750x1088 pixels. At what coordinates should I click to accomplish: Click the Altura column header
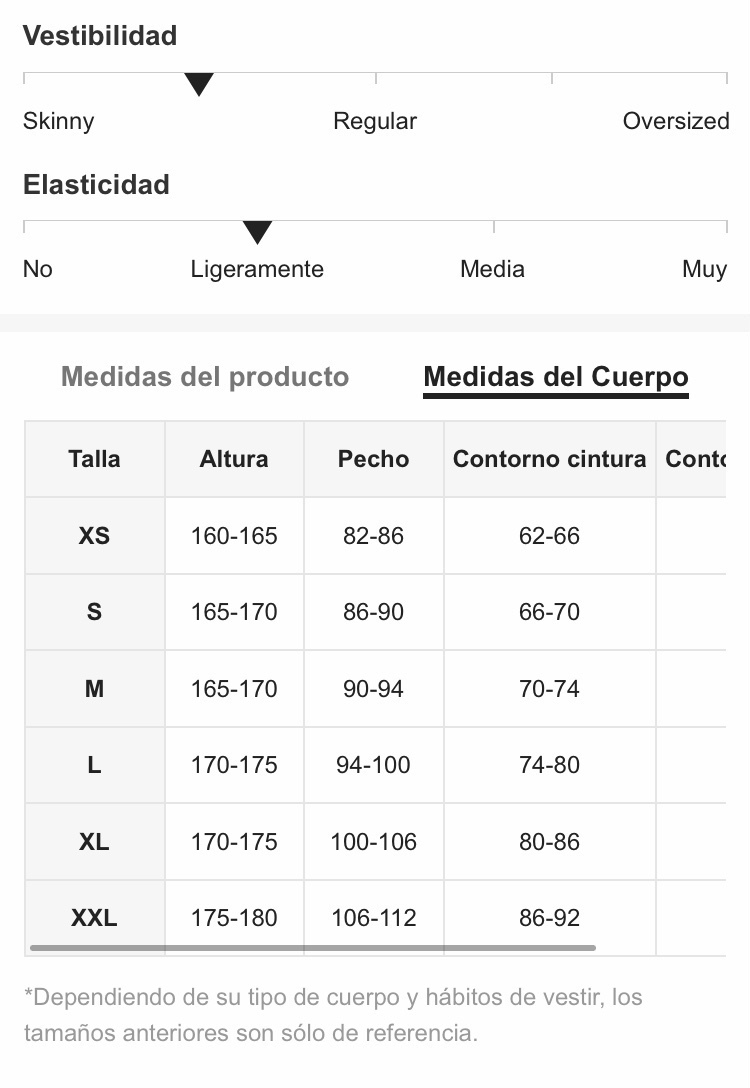[234, 459]
